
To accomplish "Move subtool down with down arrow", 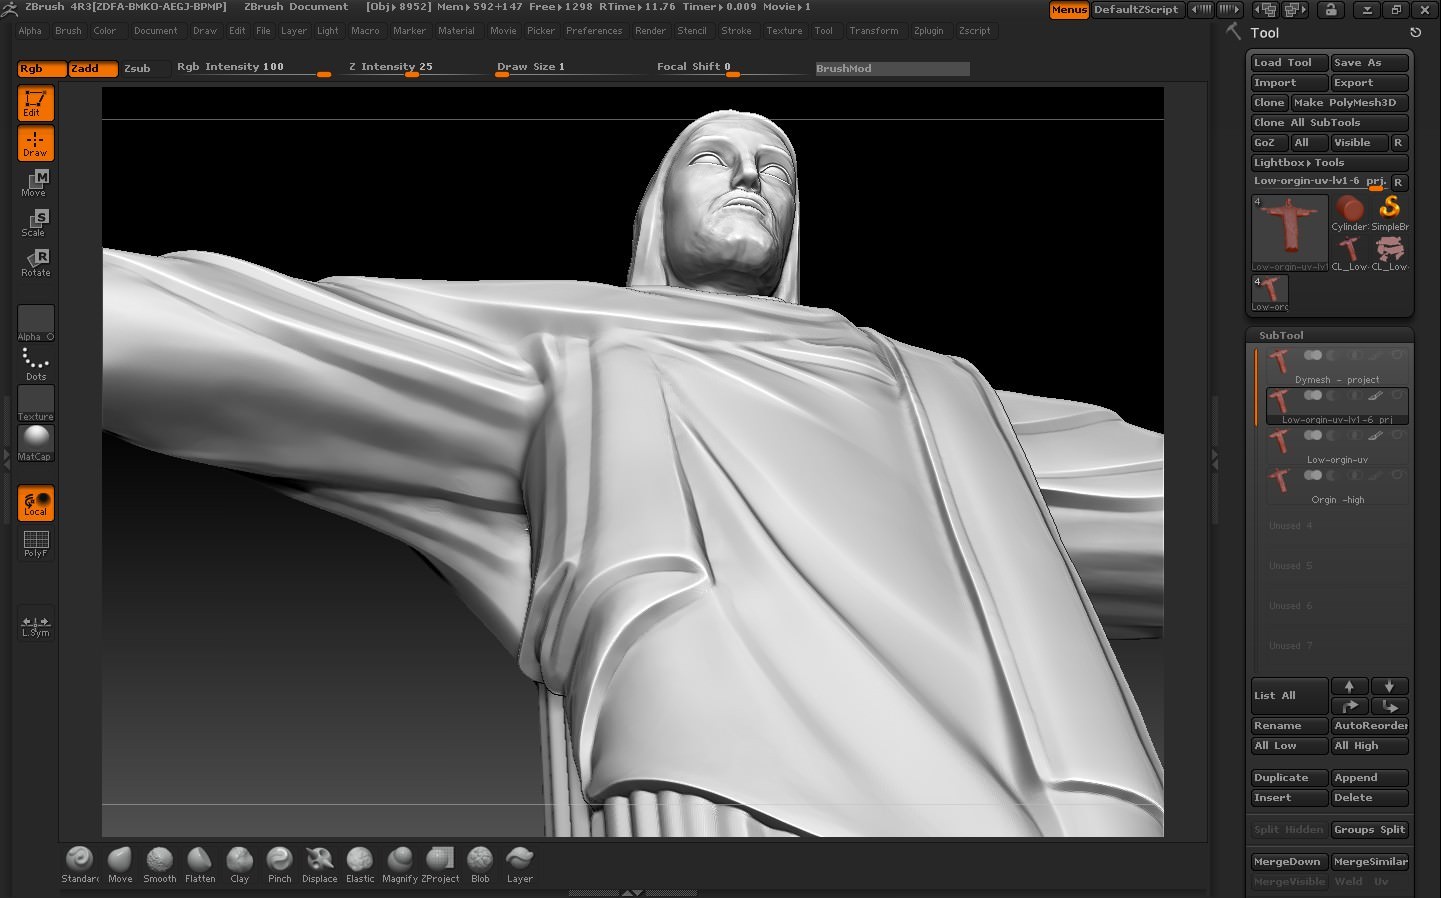I will (1389, 686).
